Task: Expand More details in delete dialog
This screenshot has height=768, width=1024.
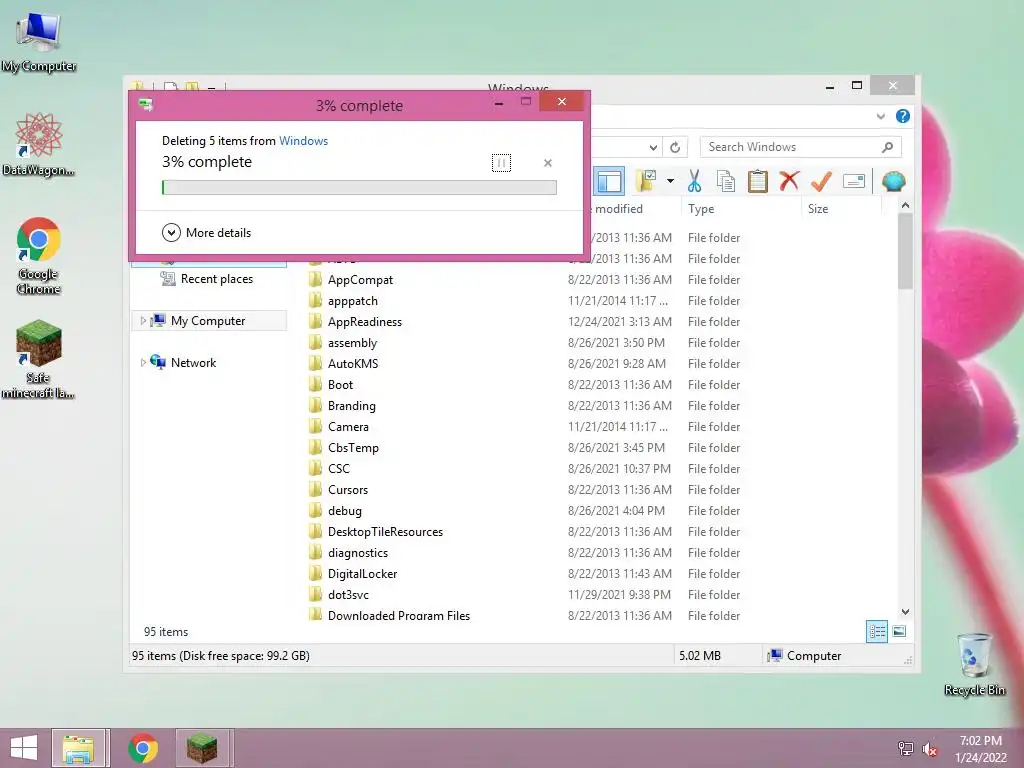Action: coord(206,232)
